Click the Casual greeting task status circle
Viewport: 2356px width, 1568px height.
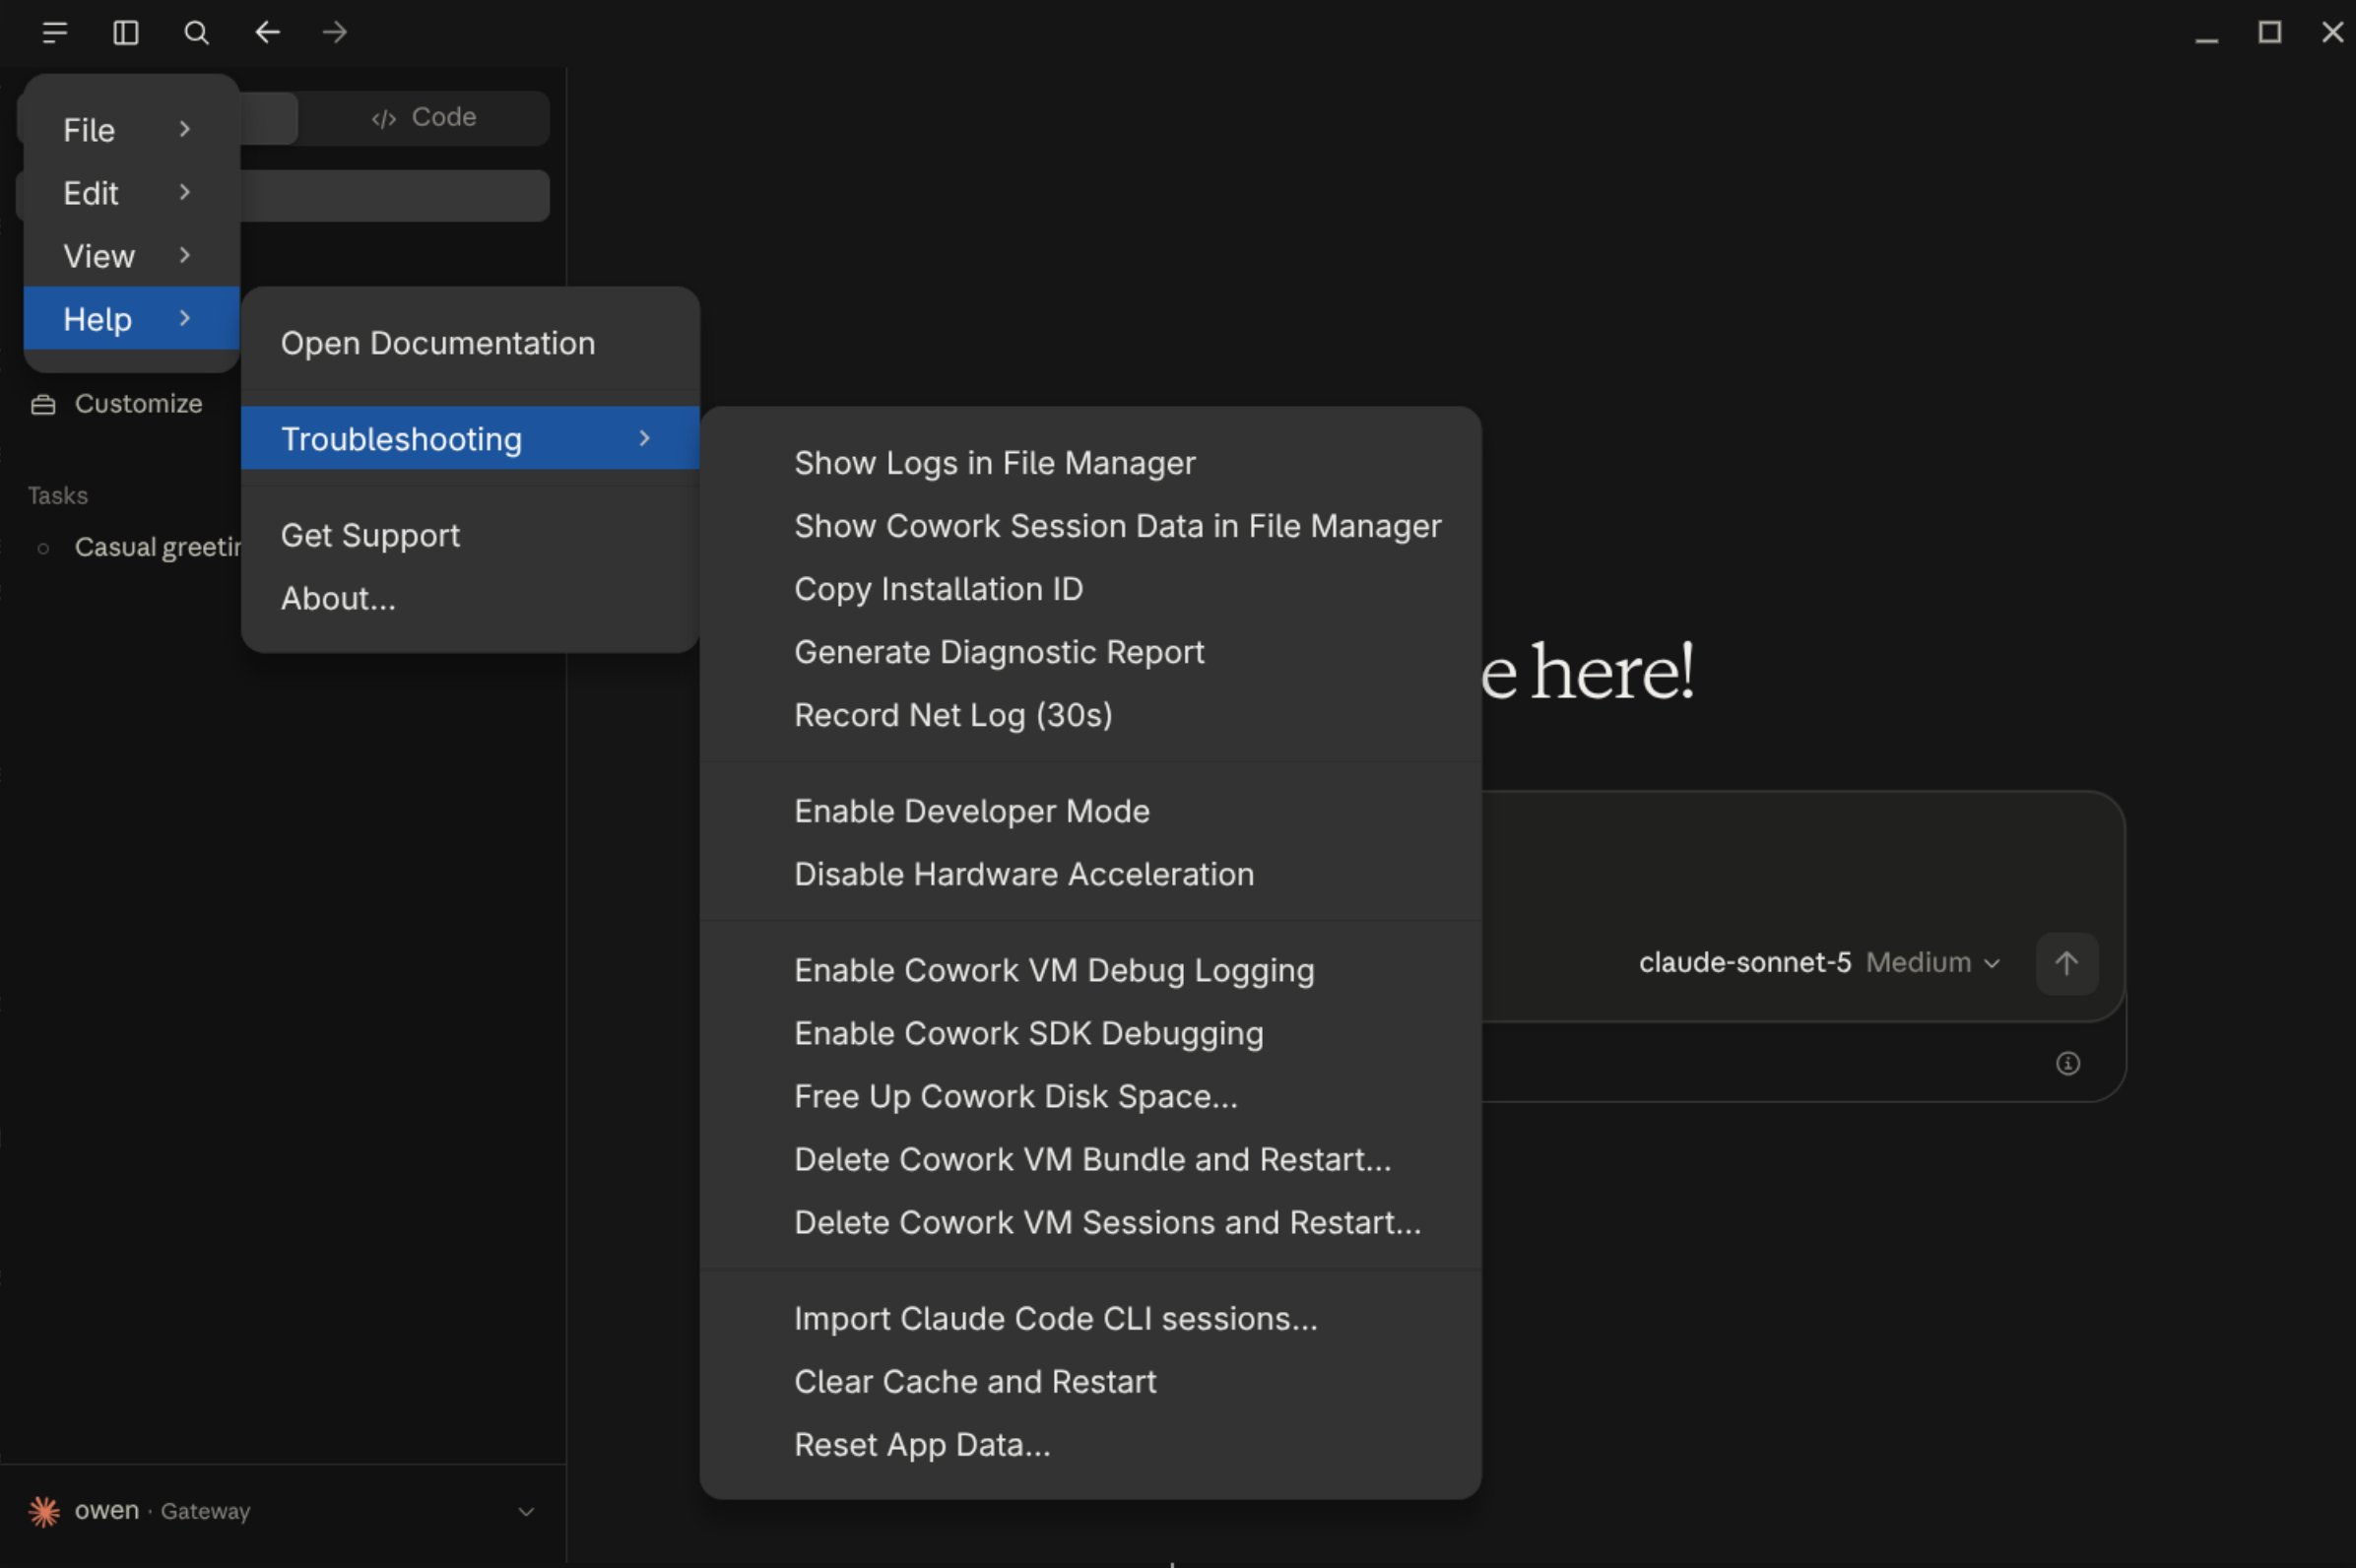tap(43, 548)
